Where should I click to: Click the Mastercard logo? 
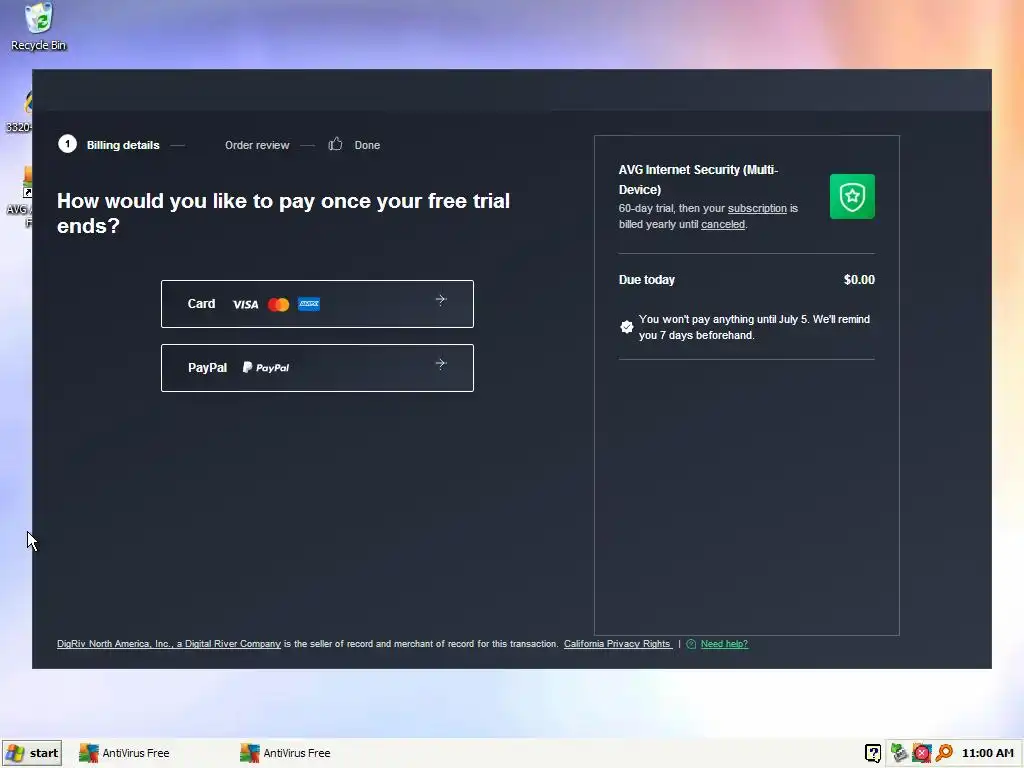279,304
